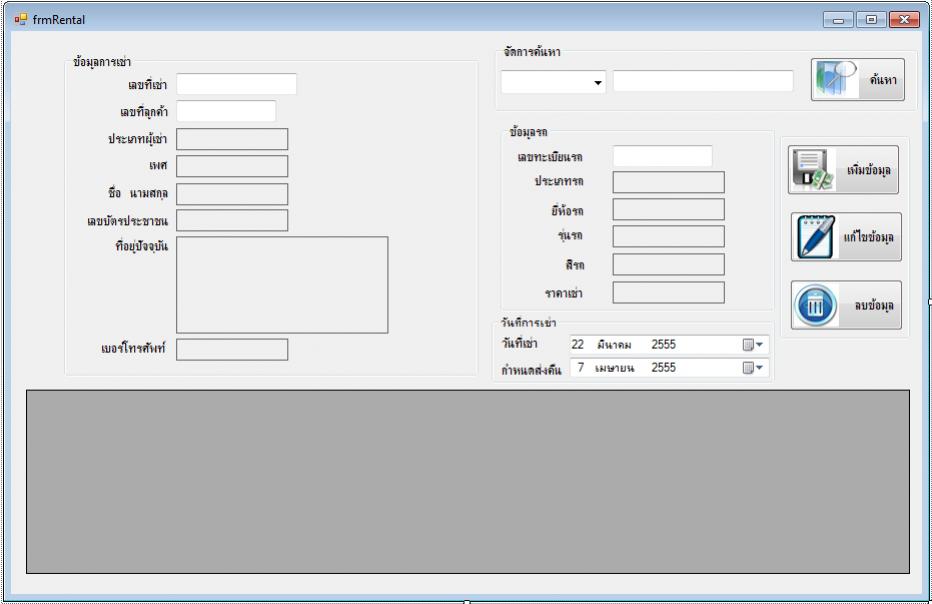Click the ประเภทผู้เช่า renter type field

[232, 139]
